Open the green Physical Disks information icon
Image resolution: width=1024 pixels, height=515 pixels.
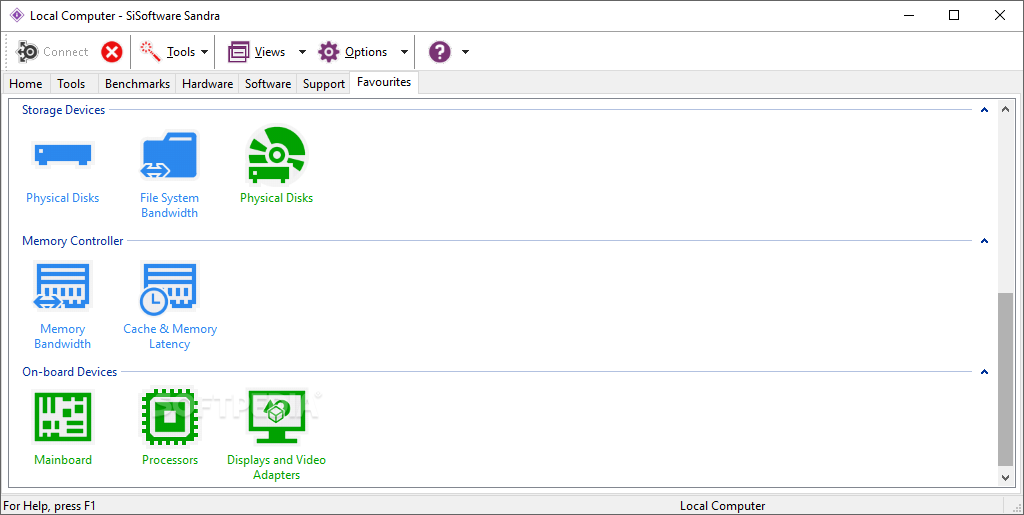pyautogui.click(x=276, y=155)
